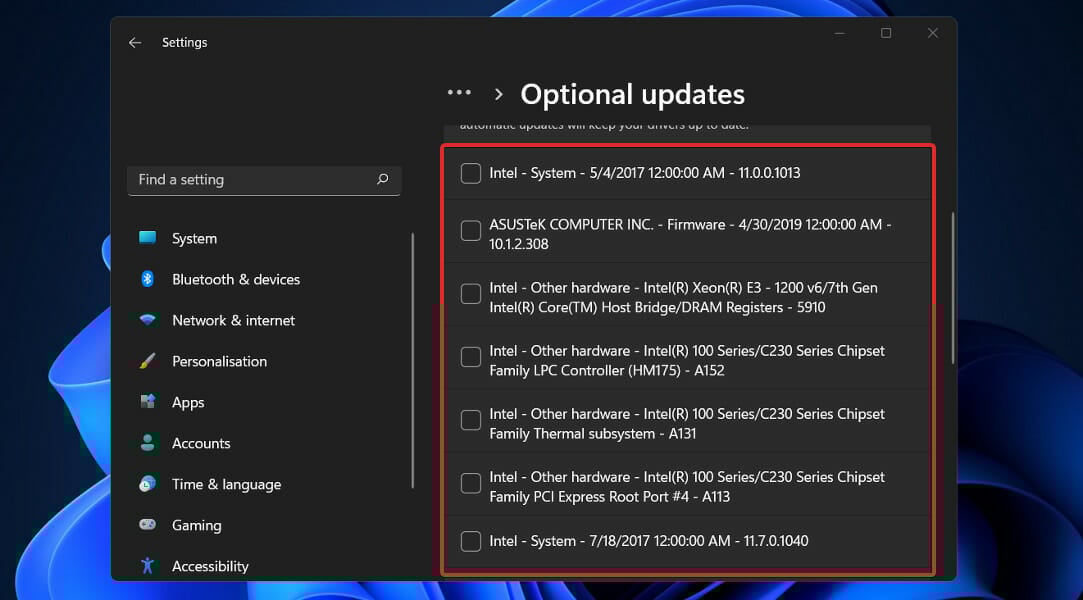
Task: Click the Time & language globe icon
Action: pos(147,483)
